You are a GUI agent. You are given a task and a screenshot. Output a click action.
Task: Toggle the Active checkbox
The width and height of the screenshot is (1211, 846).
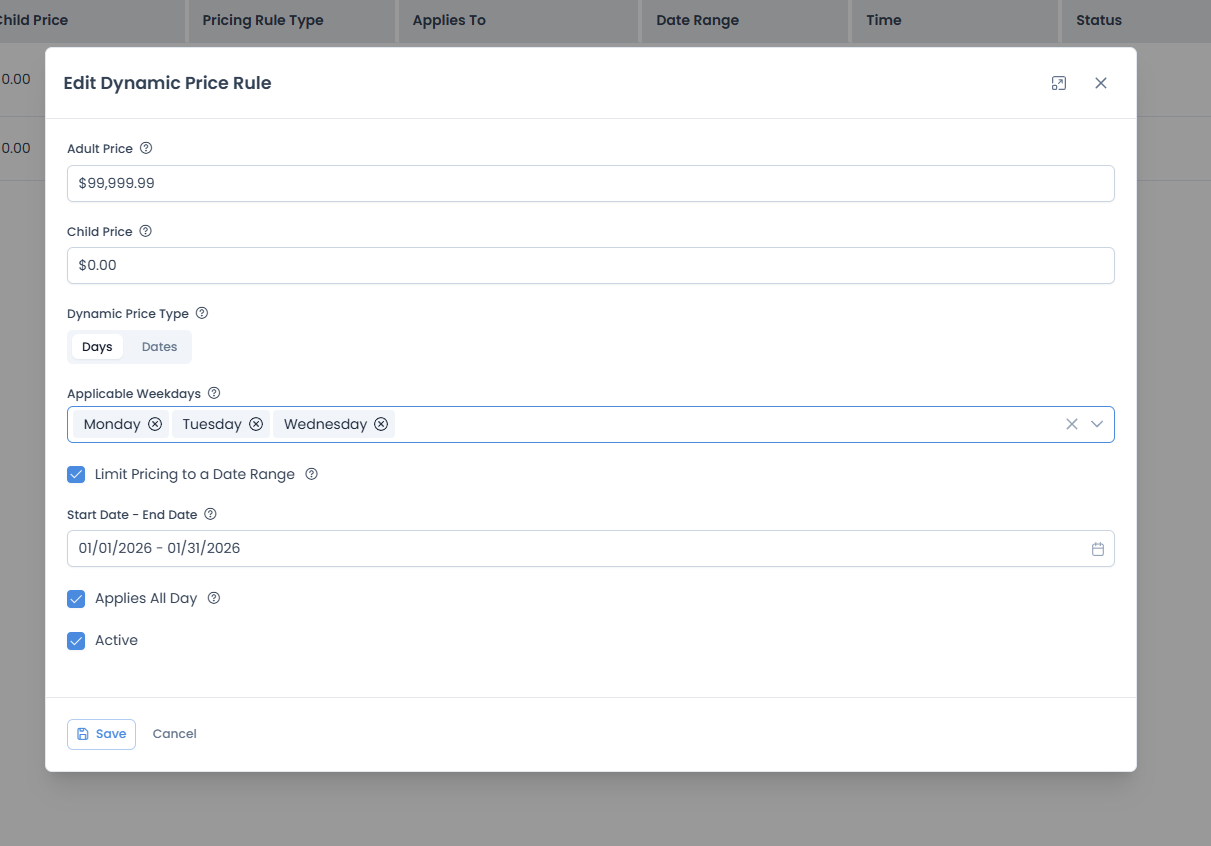(x=76, y=641)
